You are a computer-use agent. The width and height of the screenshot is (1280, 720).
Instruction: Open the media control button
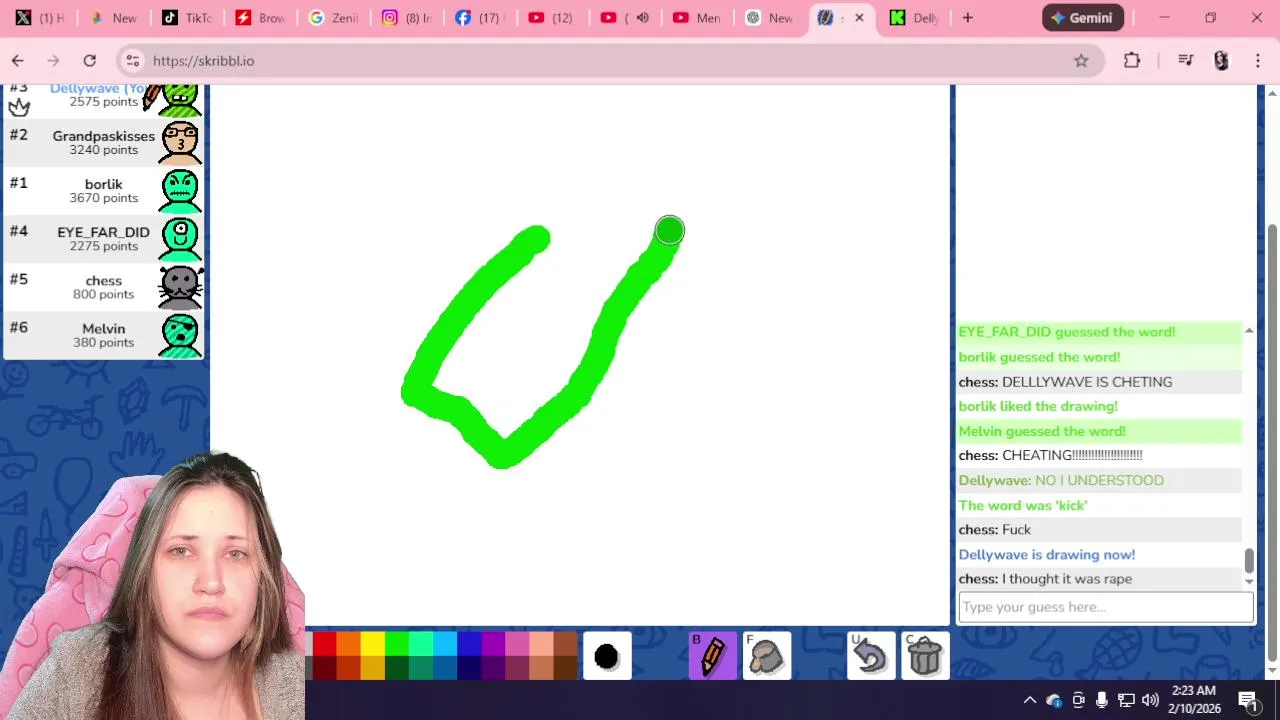1186,61
